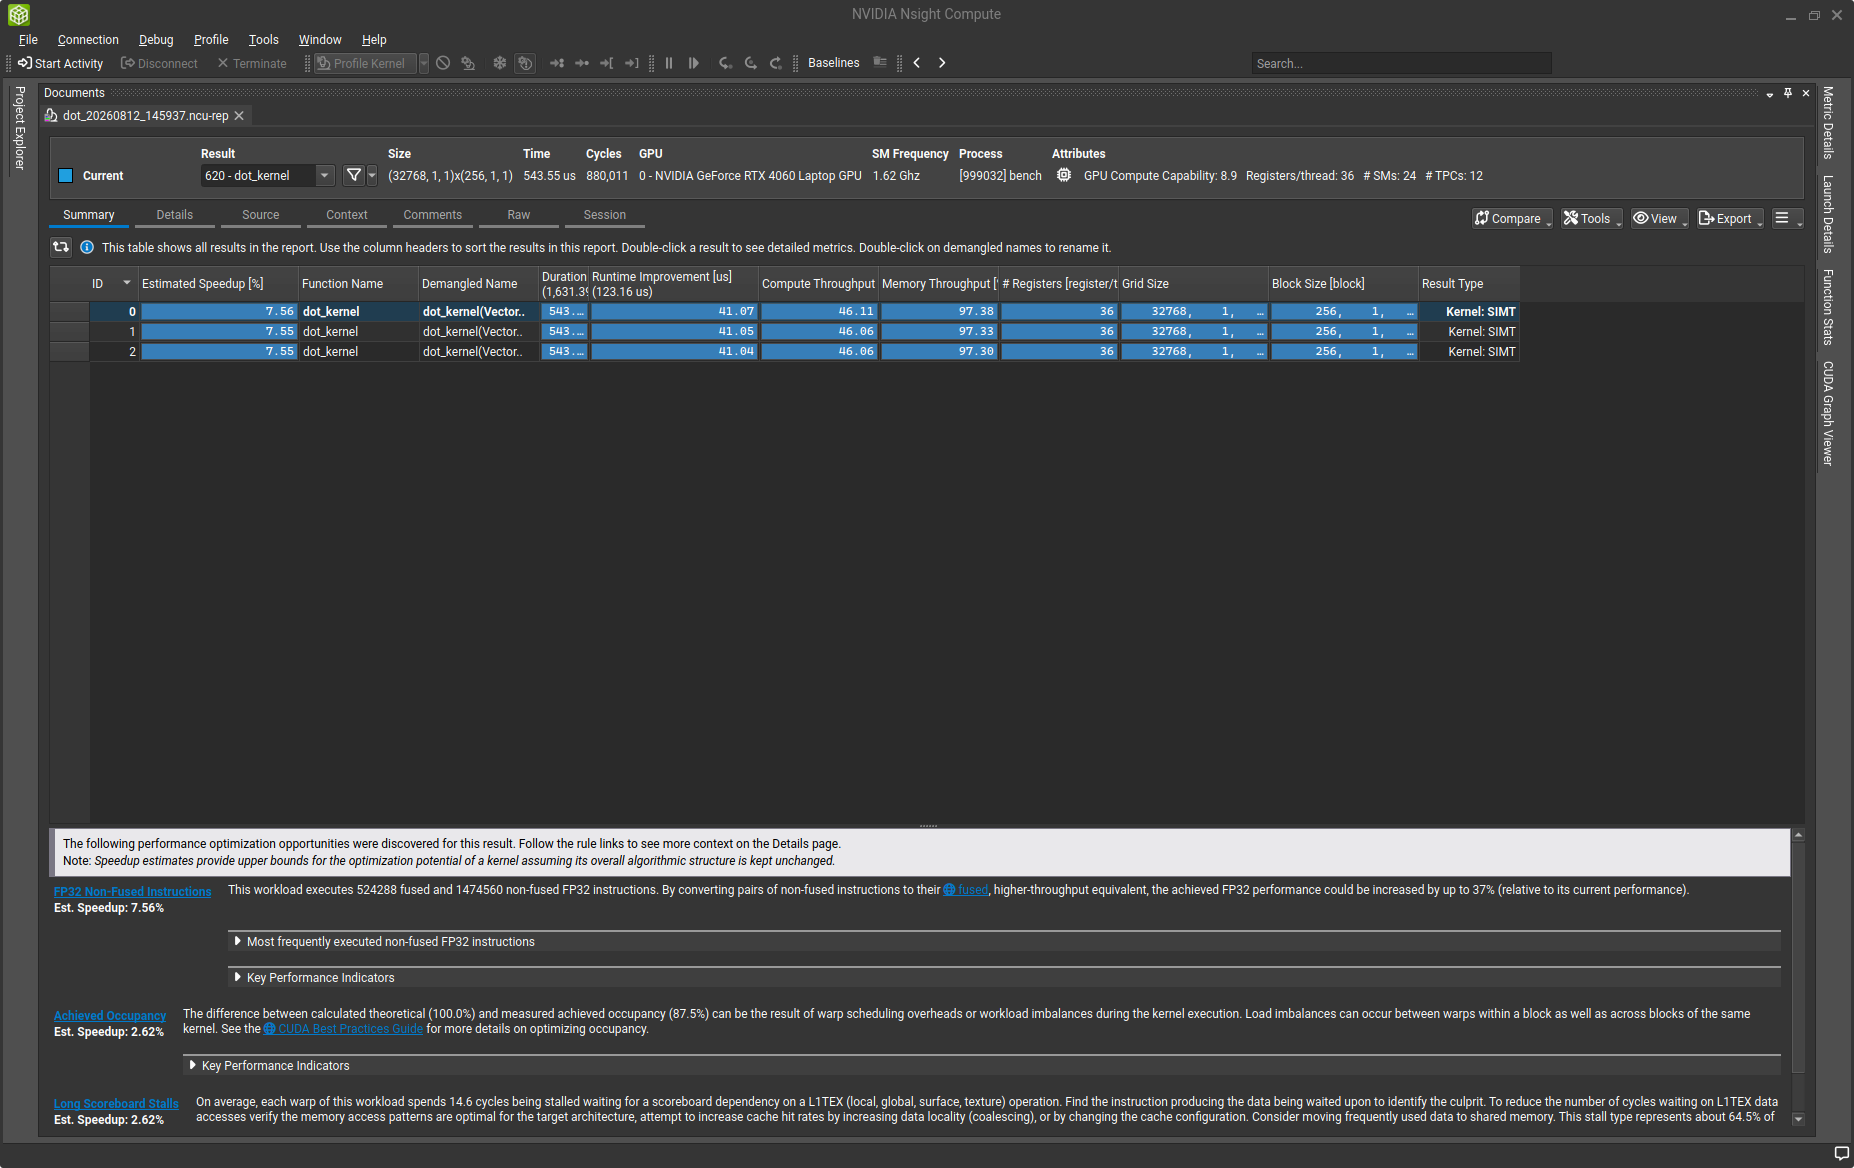This screenshot has width=1854, height=1168.
Task: Click in the Search input field
Action: pos(1401,63)
